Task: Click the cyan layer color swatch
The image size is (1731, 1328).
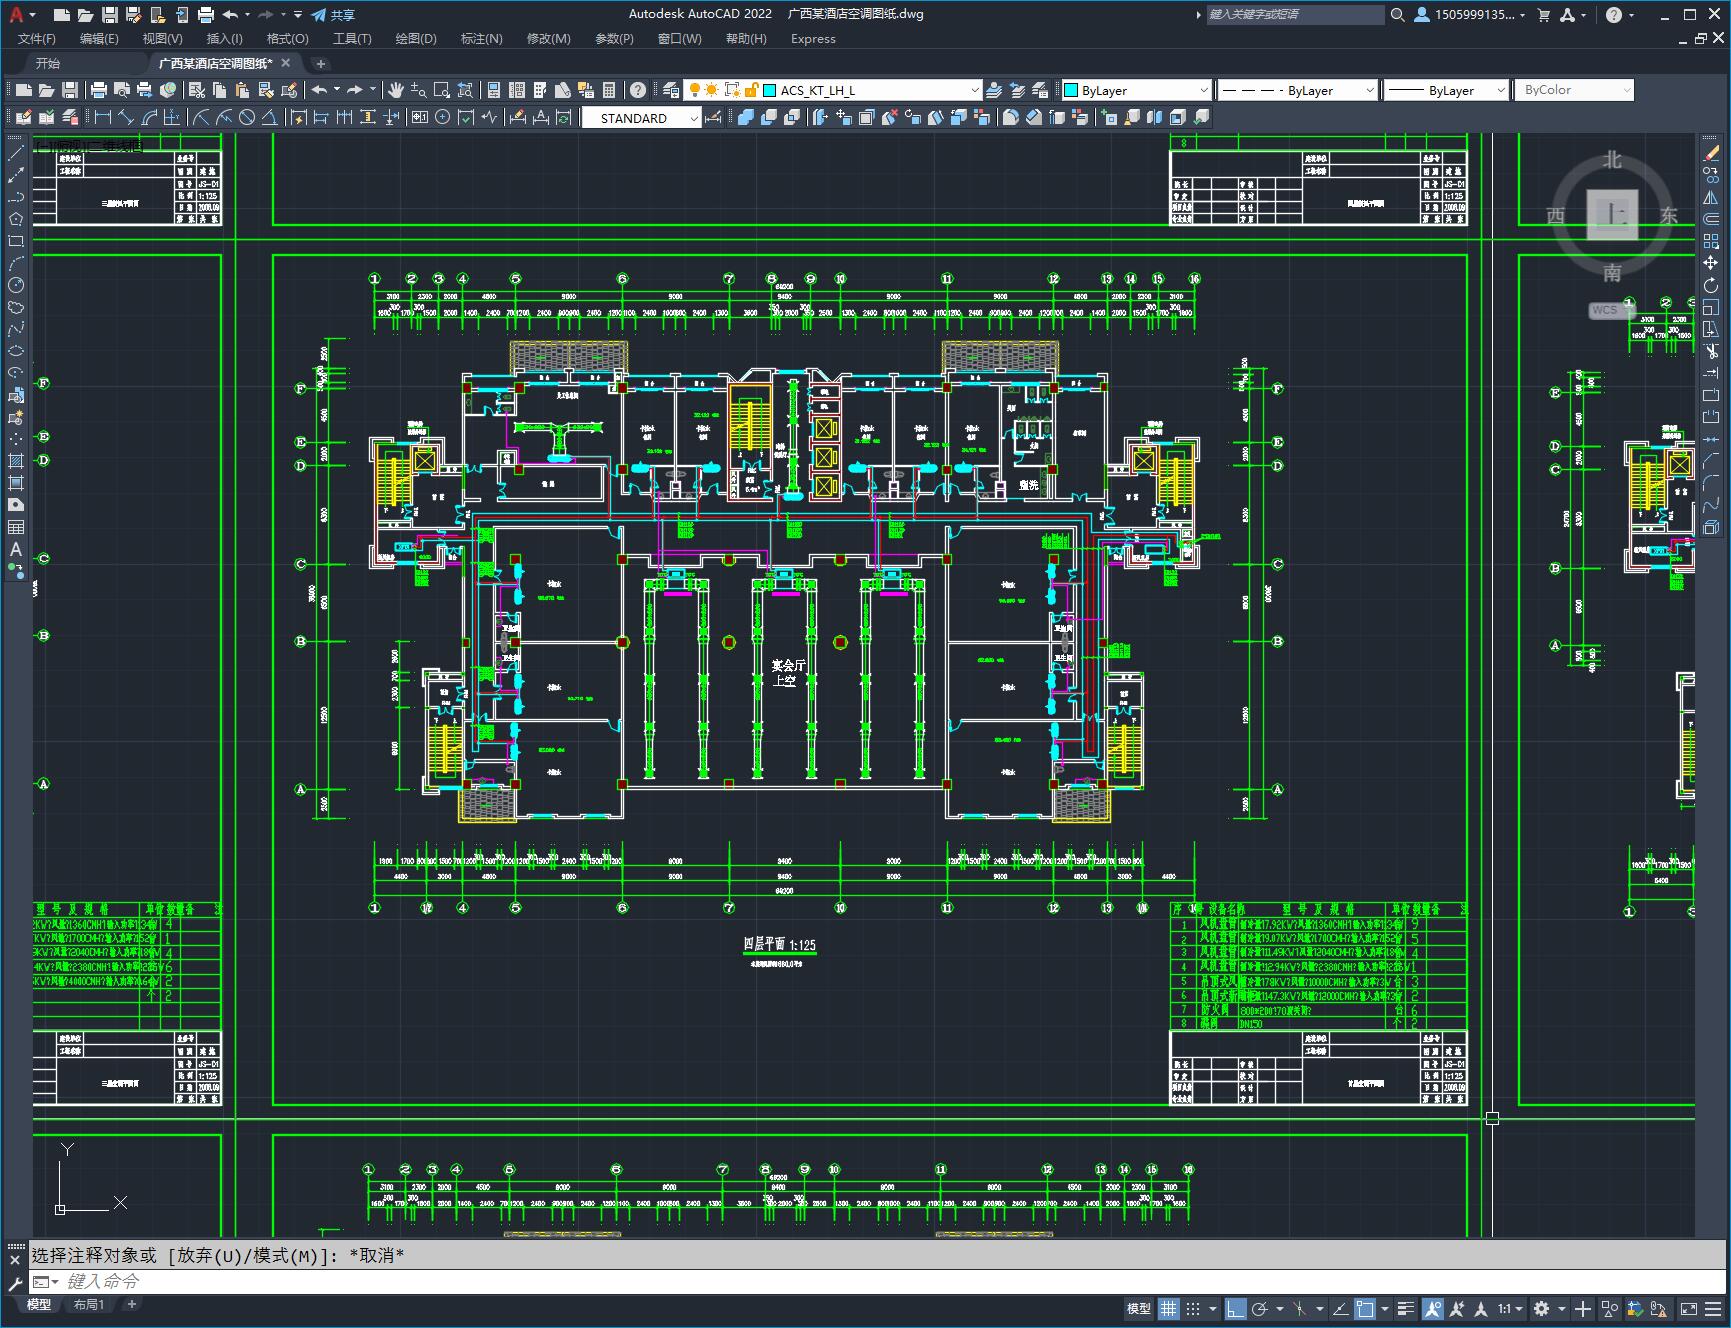Action: coord(770,90)
